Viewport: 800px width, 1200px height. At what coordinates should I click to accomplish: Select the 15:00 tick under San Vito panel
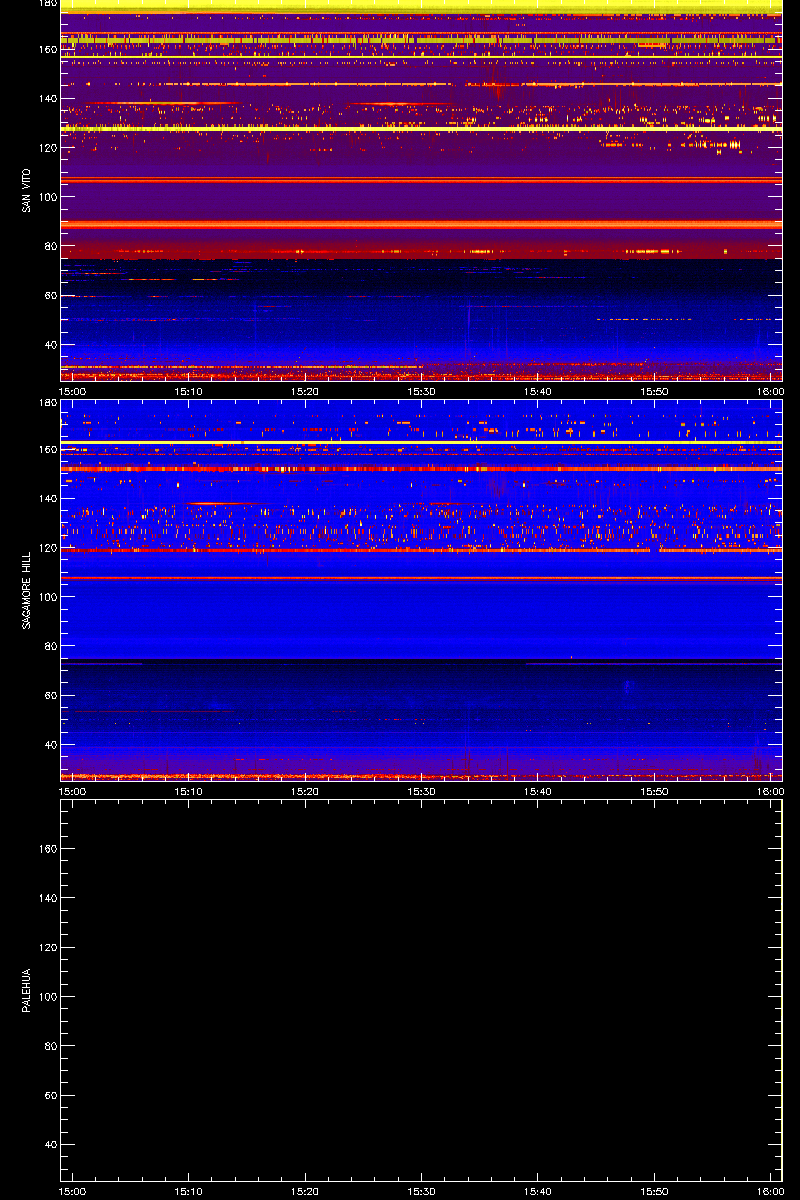(73, 392)
